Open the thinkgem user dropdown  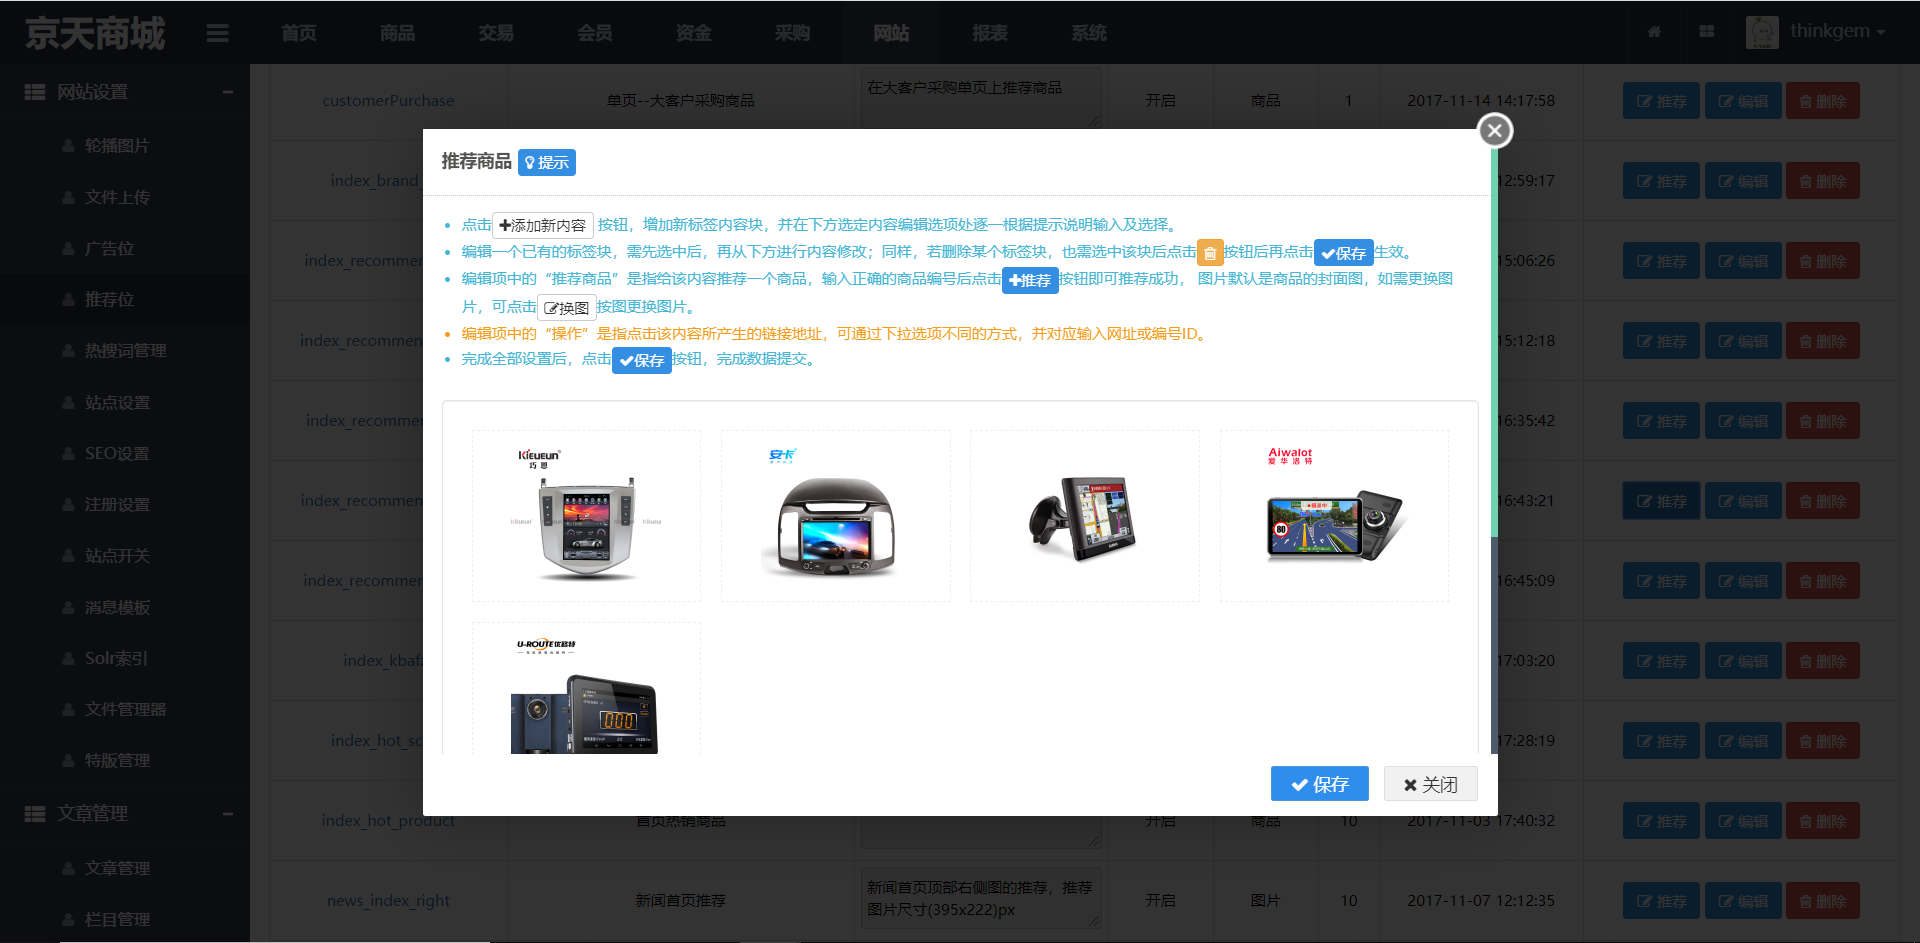pyautogui.click(x=1838, y=31)
